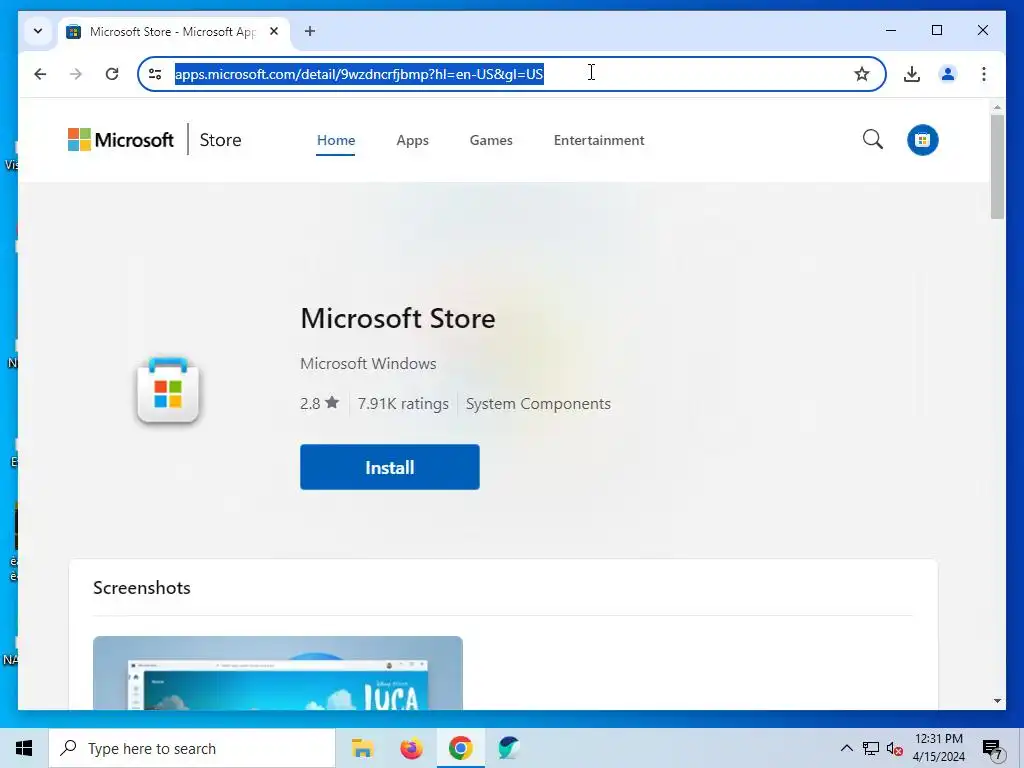Click the forward navigation arrow
The image size is (1024, 768).
tap(76, 74)
